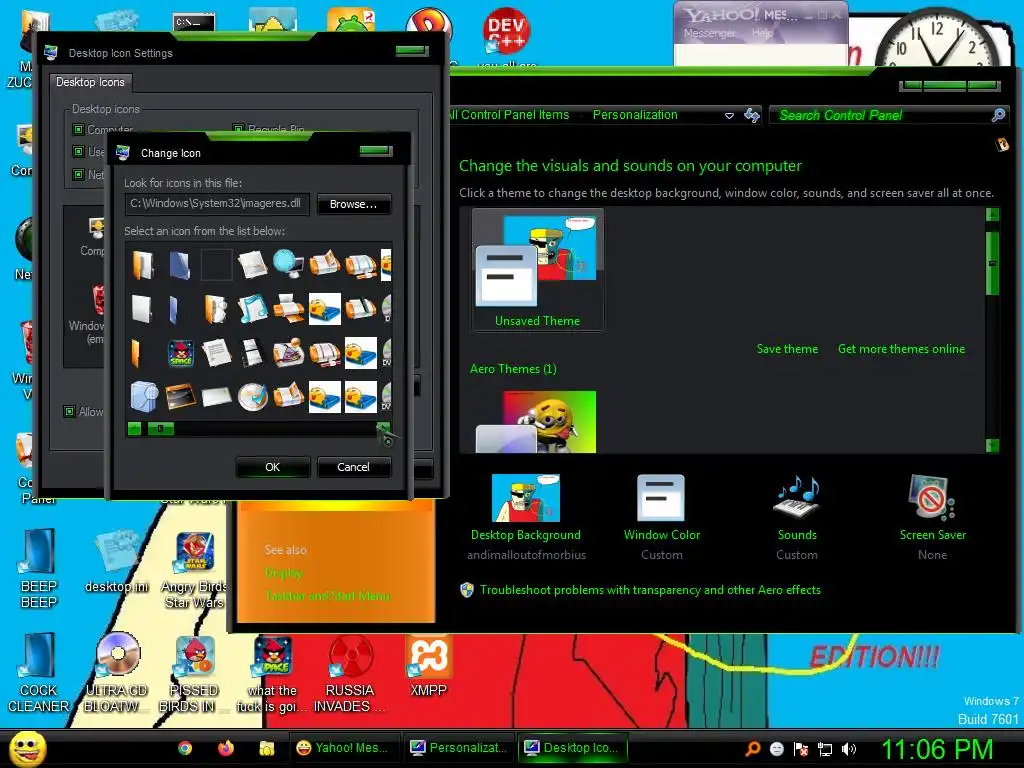This screenshot has height=768, width=1024.
Task: Confirm Change Icon dialog with OK
Action: (272, 467)
